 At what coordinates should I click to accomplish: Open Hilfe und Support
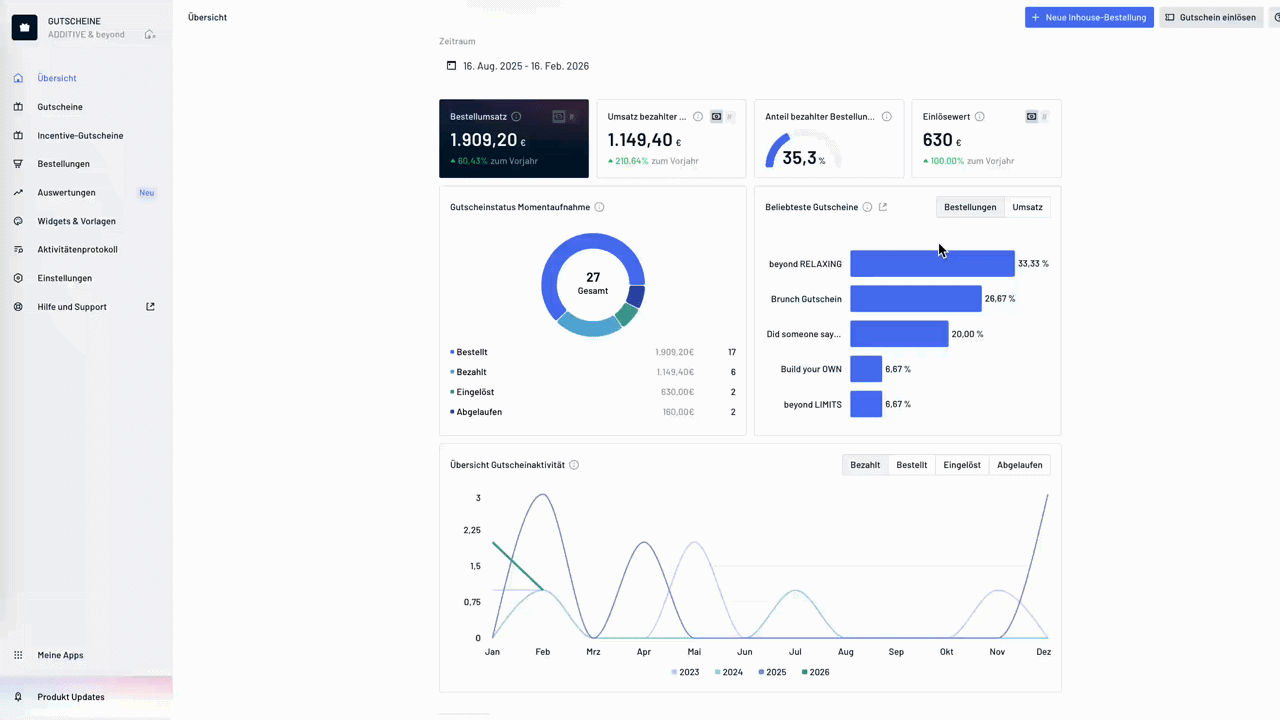point(71,307)
